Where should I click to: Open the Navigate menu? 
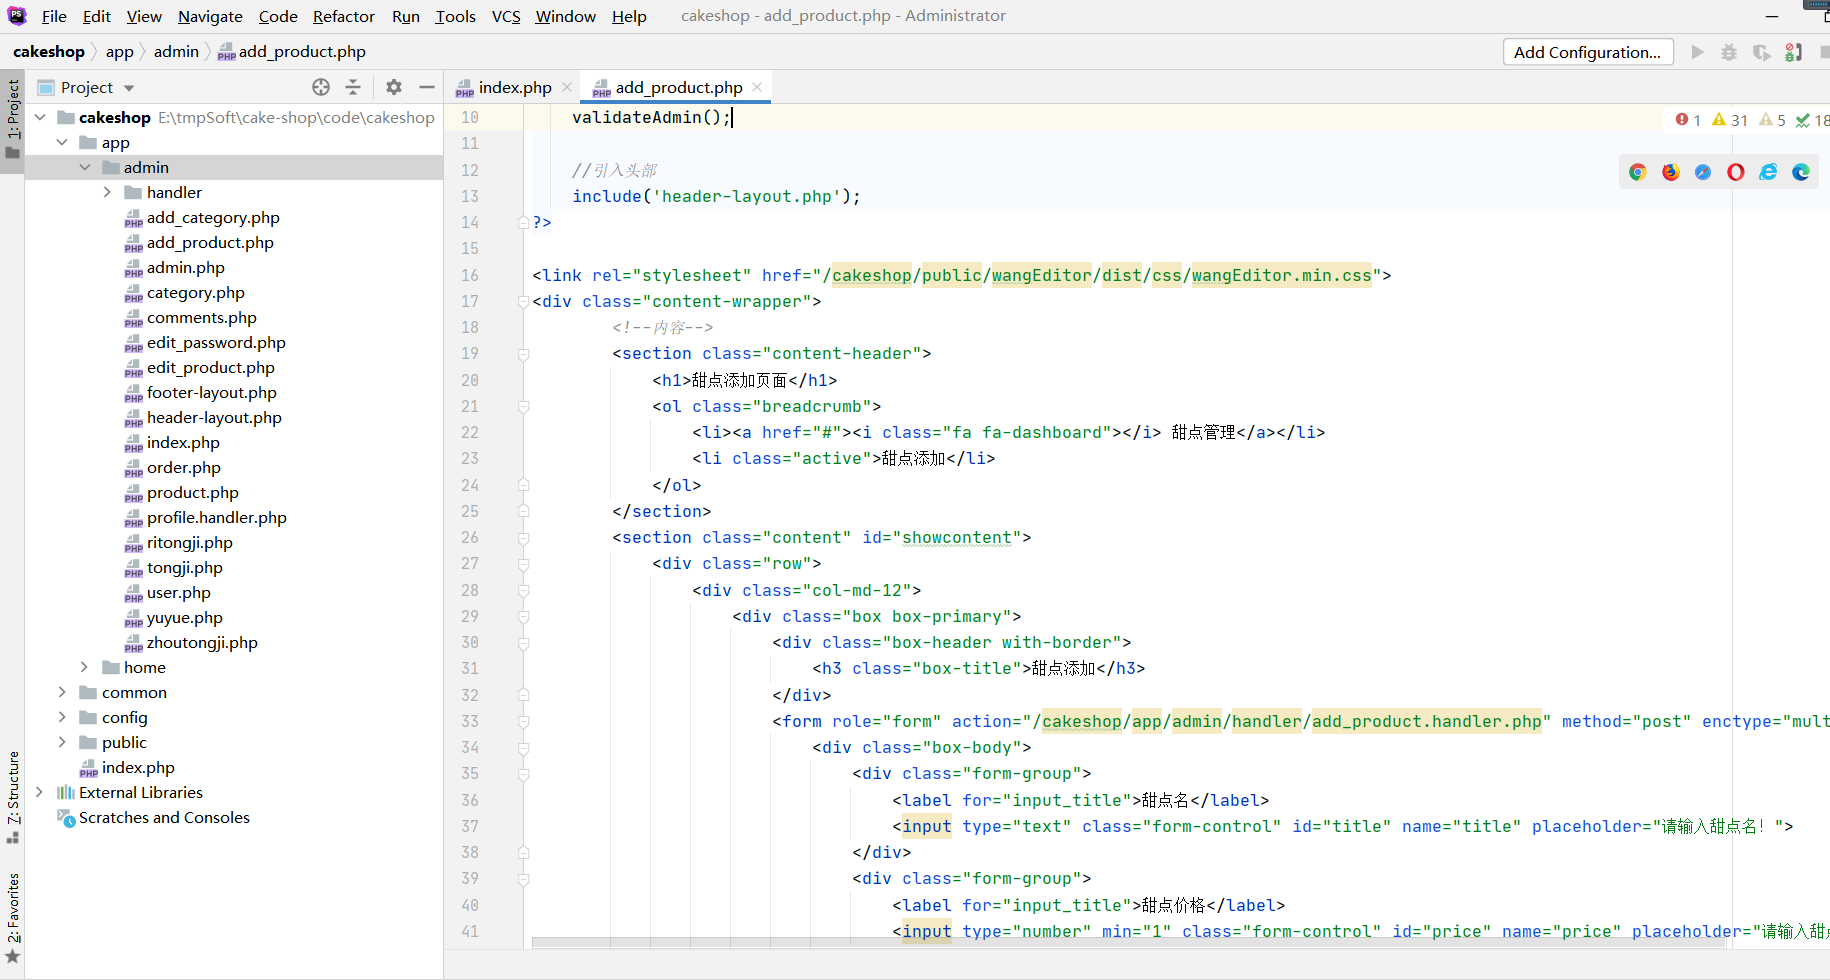click(210, 16)
